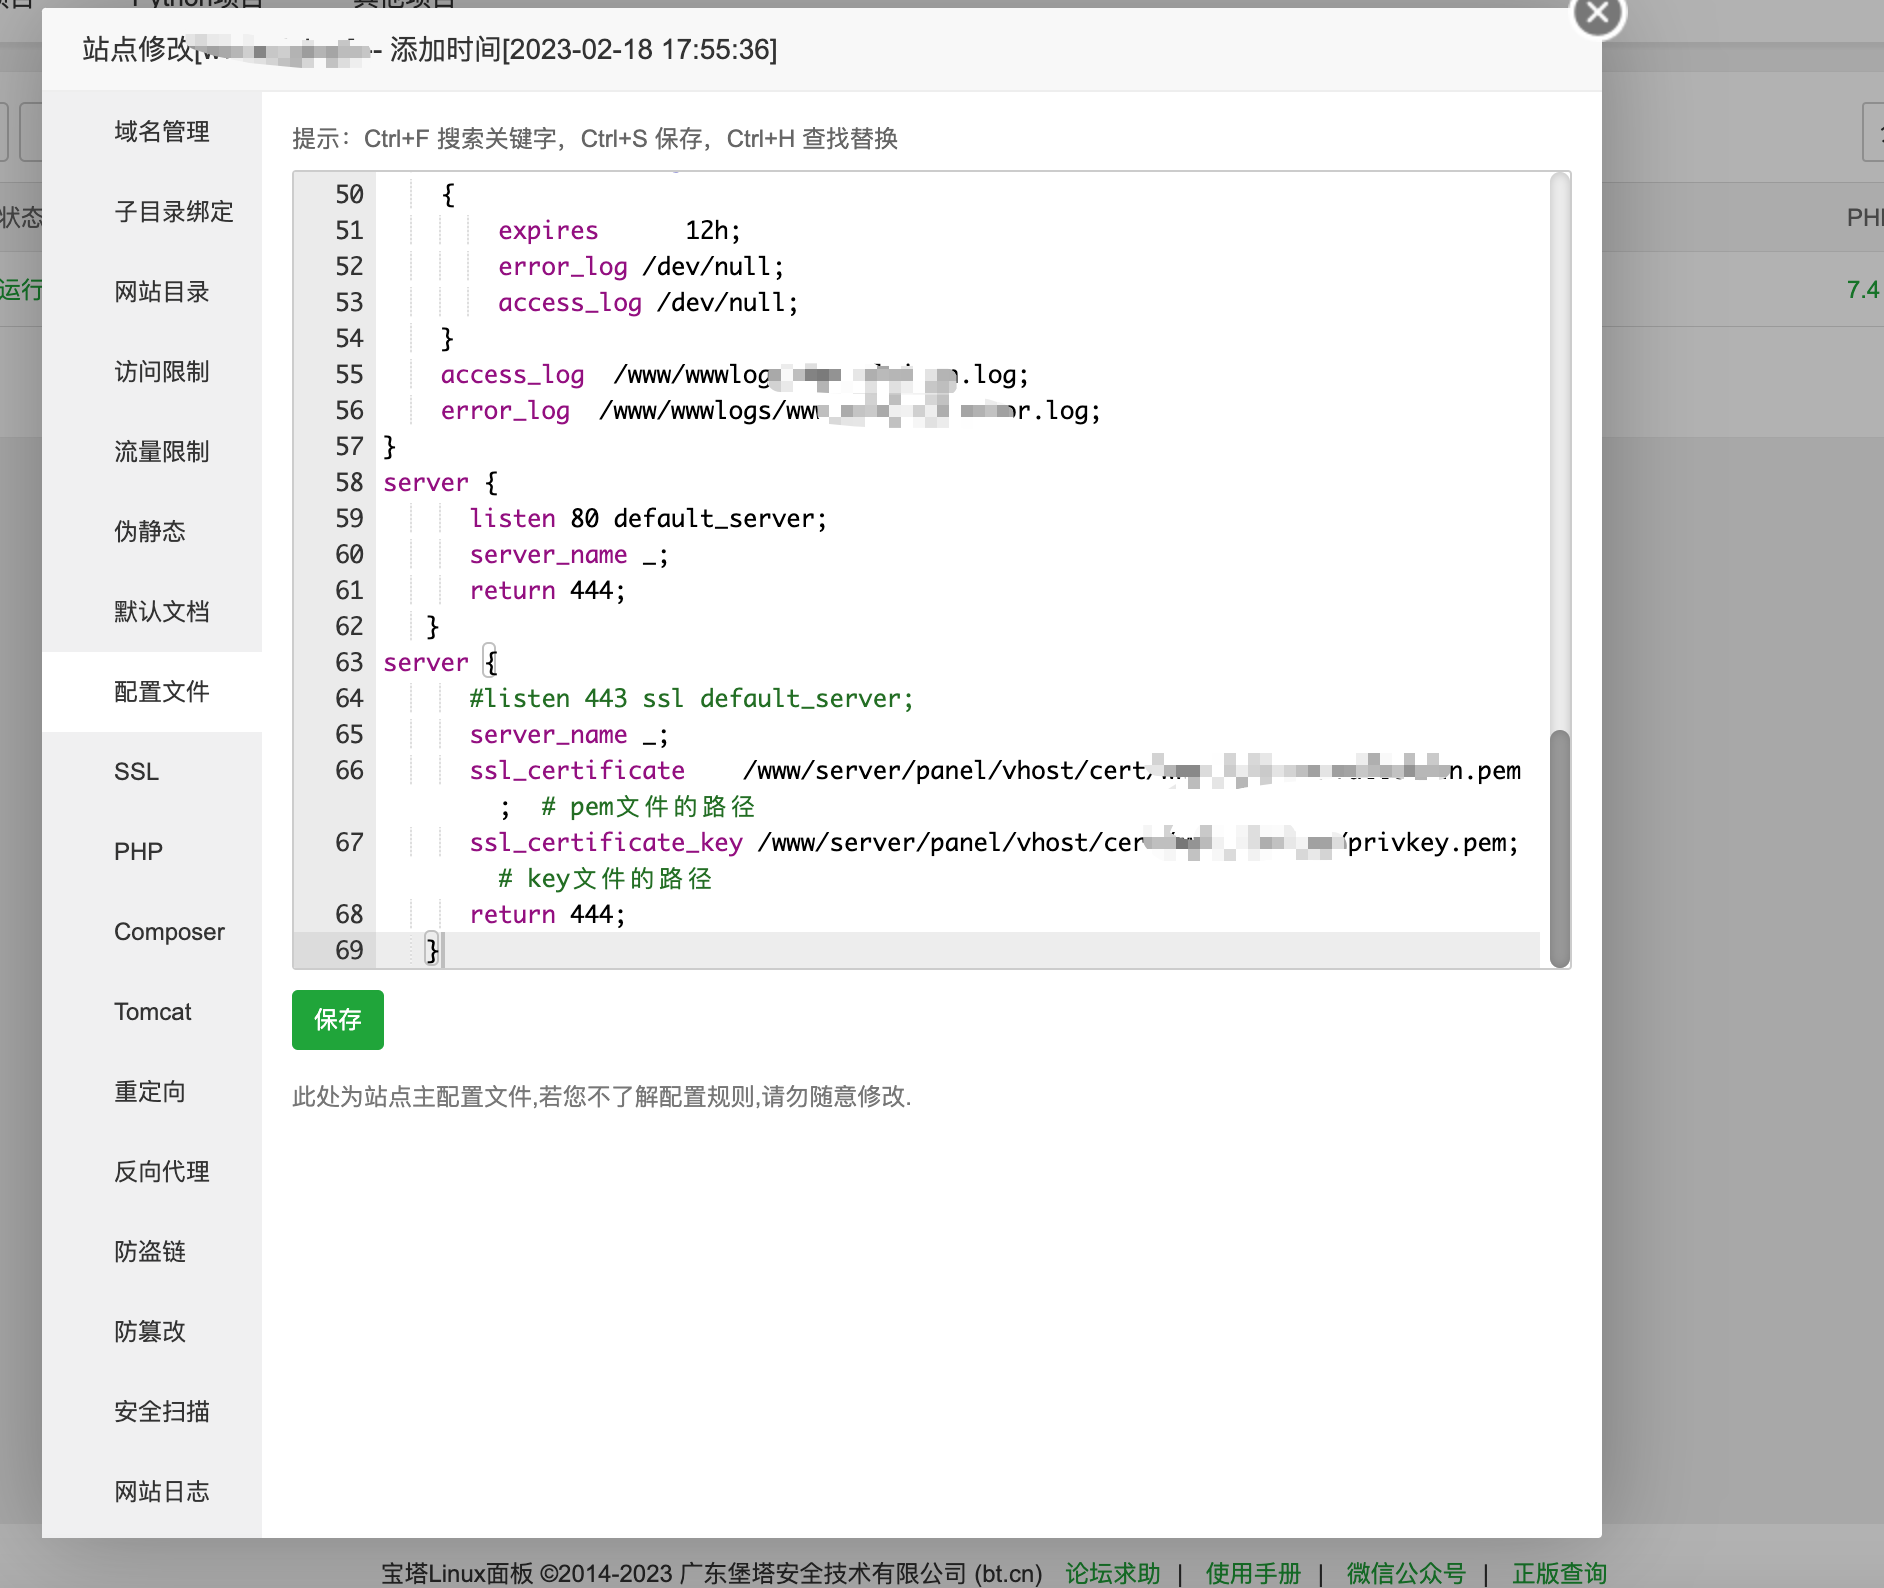Open the 论坛求助 footer link
The height and width of the screenshot is (1588, 1884).
(1113, 1573)
